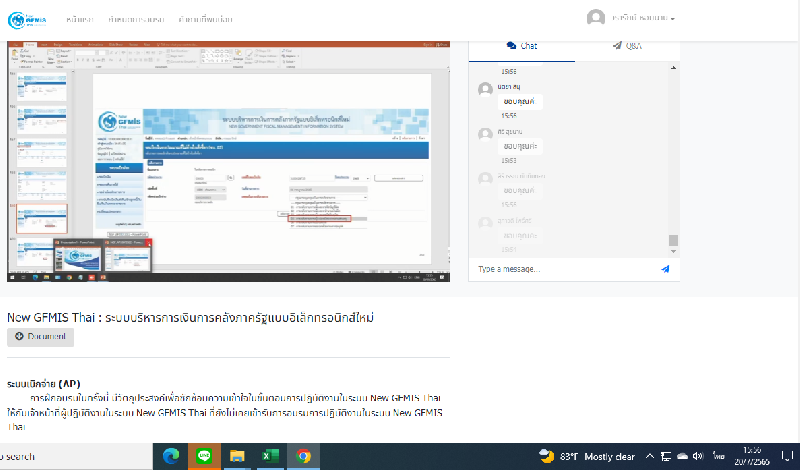This screenshot has height=470, width=800.
Task: Click the volume icon in system tray
Action: 697,456
